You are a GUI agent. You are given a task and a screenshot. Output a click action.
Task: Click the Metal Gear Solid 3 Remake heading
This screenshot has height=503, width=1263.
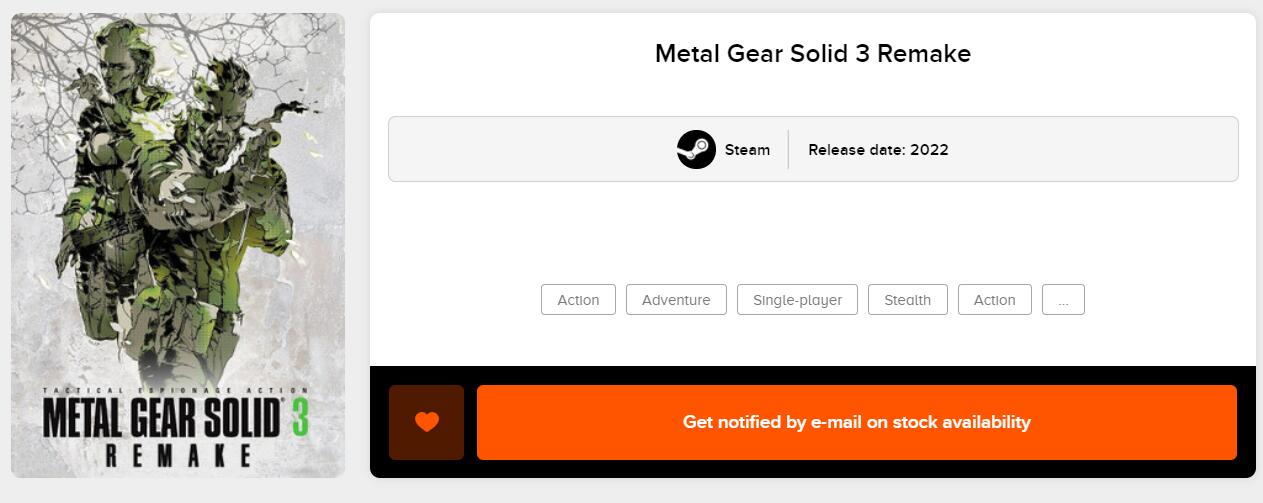coord(812,54)
